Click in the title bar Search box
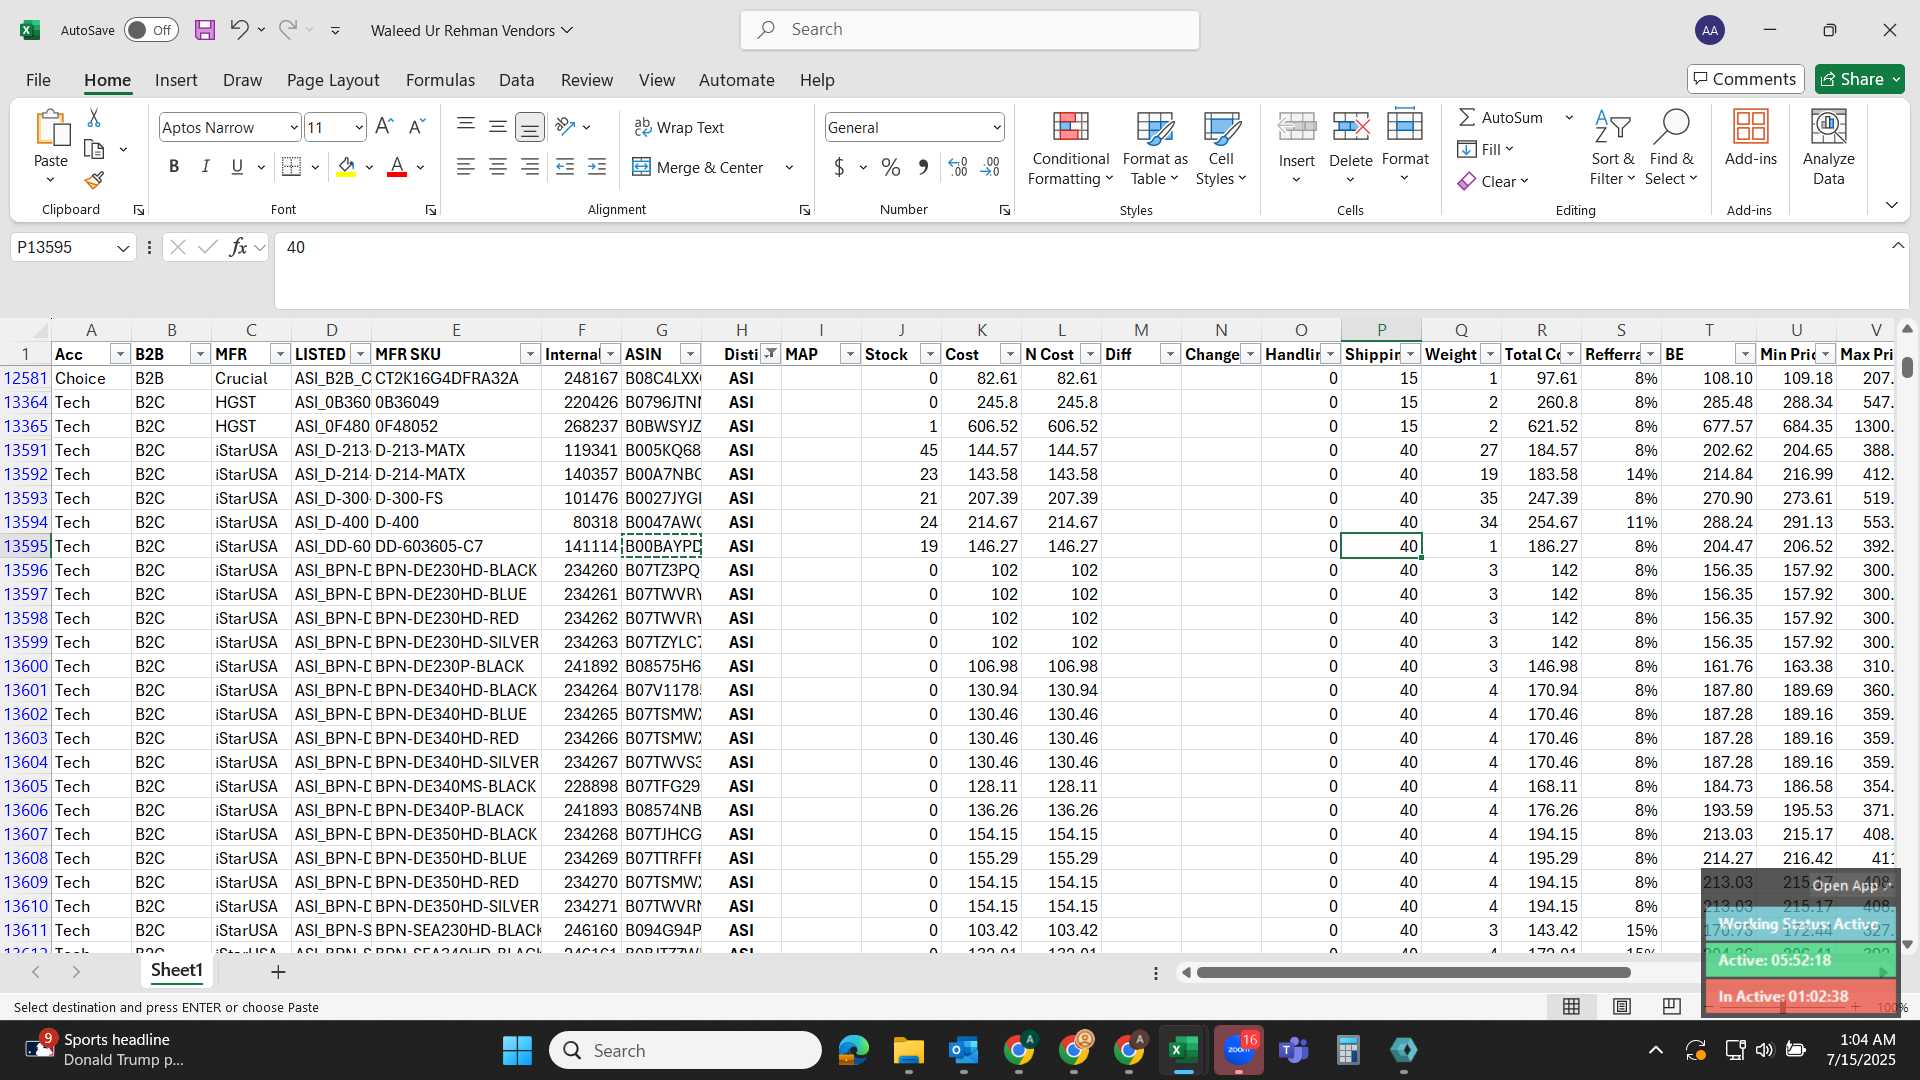 pyautogui.click(x=969, y=30)
